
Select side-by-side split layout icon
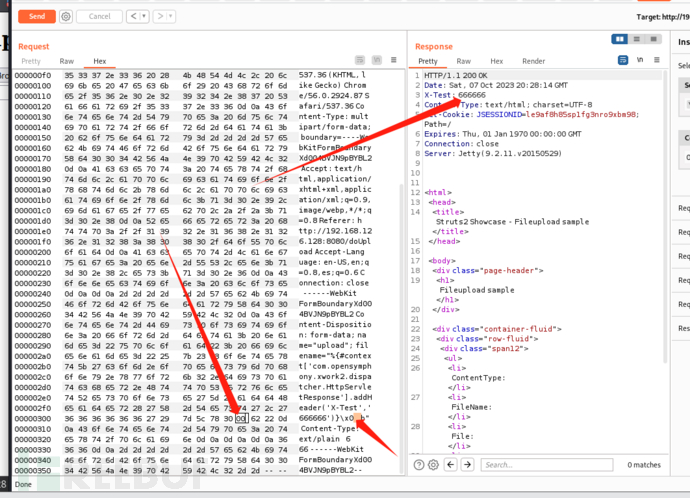pos(621,39)
